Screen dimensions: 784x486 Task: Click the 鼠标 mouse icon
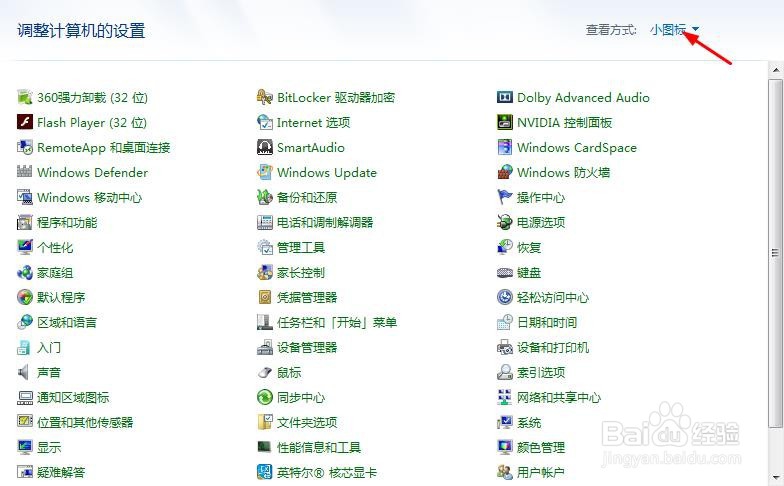(x=264, y=372)
